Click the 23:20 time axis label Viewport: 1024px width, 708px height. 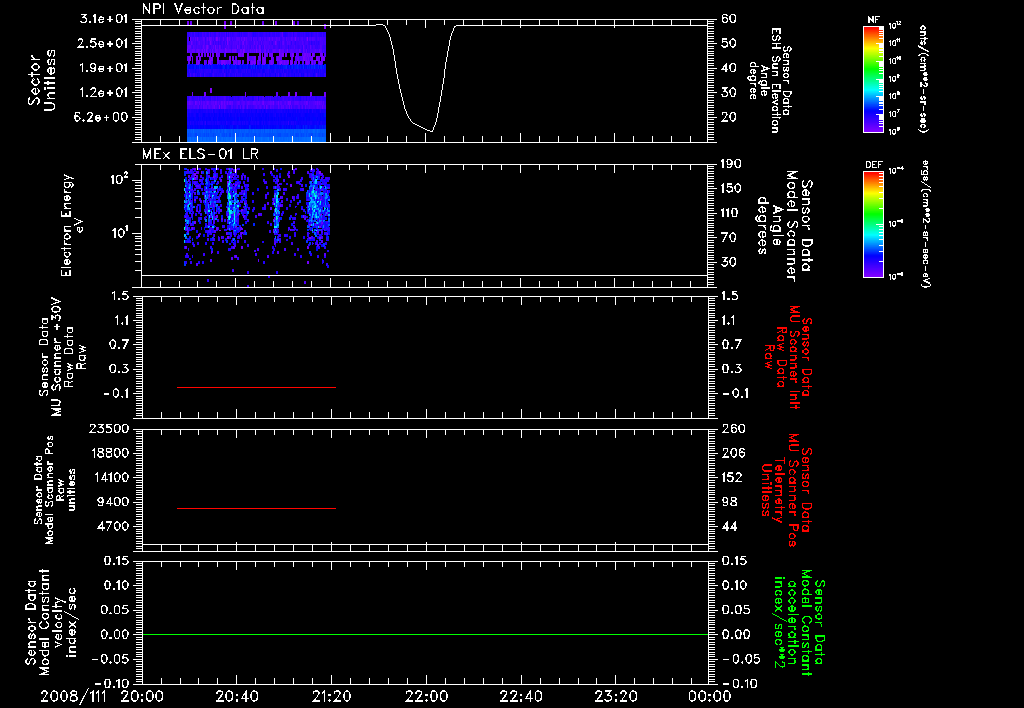point(616,696)
